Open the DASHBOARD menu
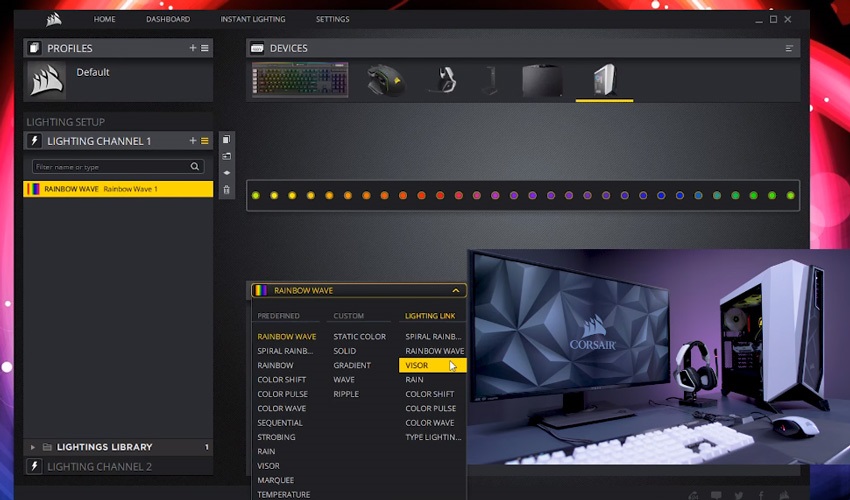This screenshot has height=500, width=850. coord(168,19)
